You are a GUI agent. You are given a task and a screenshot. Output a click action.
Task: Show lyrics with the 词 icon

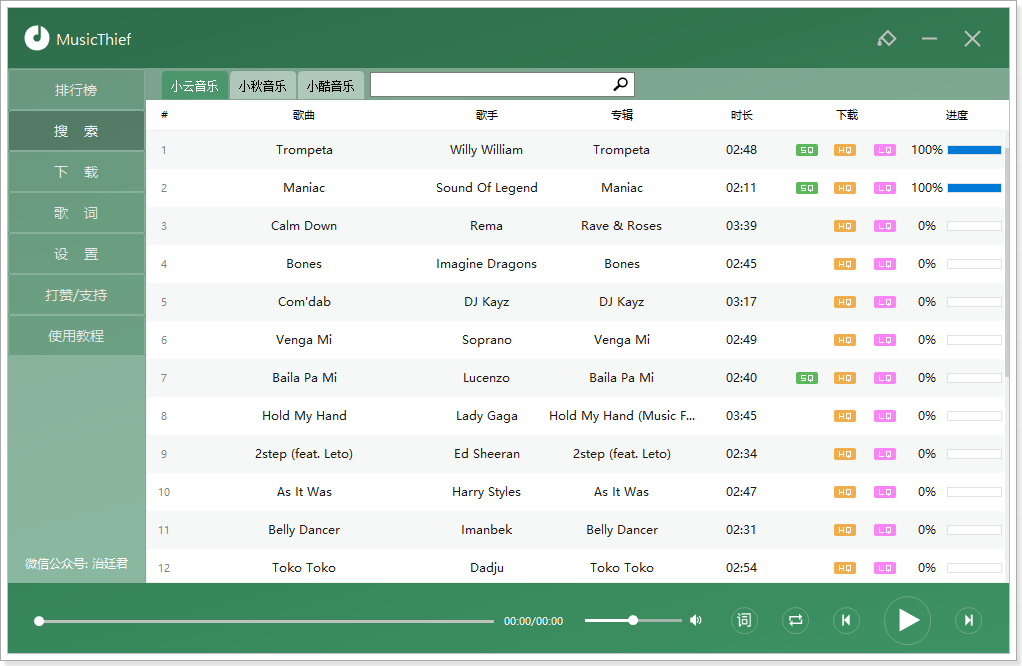pyautogui.click(x=744, y=620)
